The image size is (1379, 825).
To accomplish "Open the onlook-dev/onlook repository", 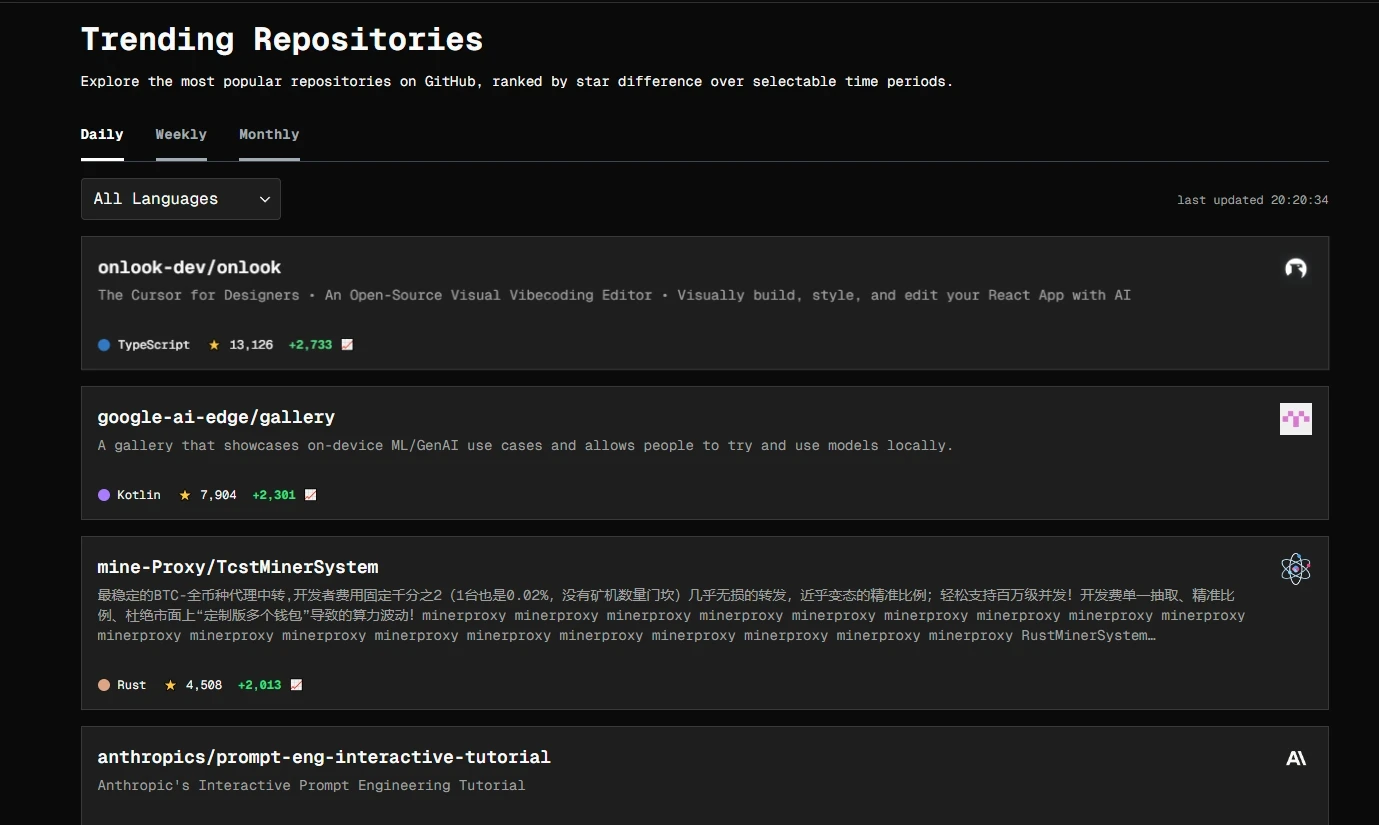I will coord(189,268).
